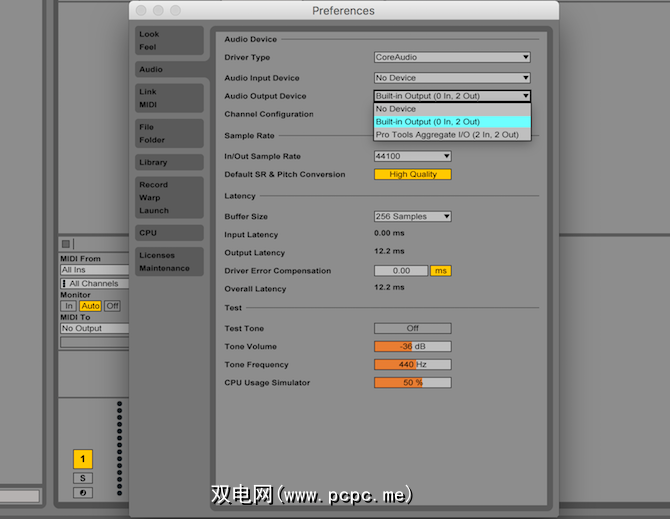The image size is (670, 519).
Task: Arm the track record button
Action: 83,493
